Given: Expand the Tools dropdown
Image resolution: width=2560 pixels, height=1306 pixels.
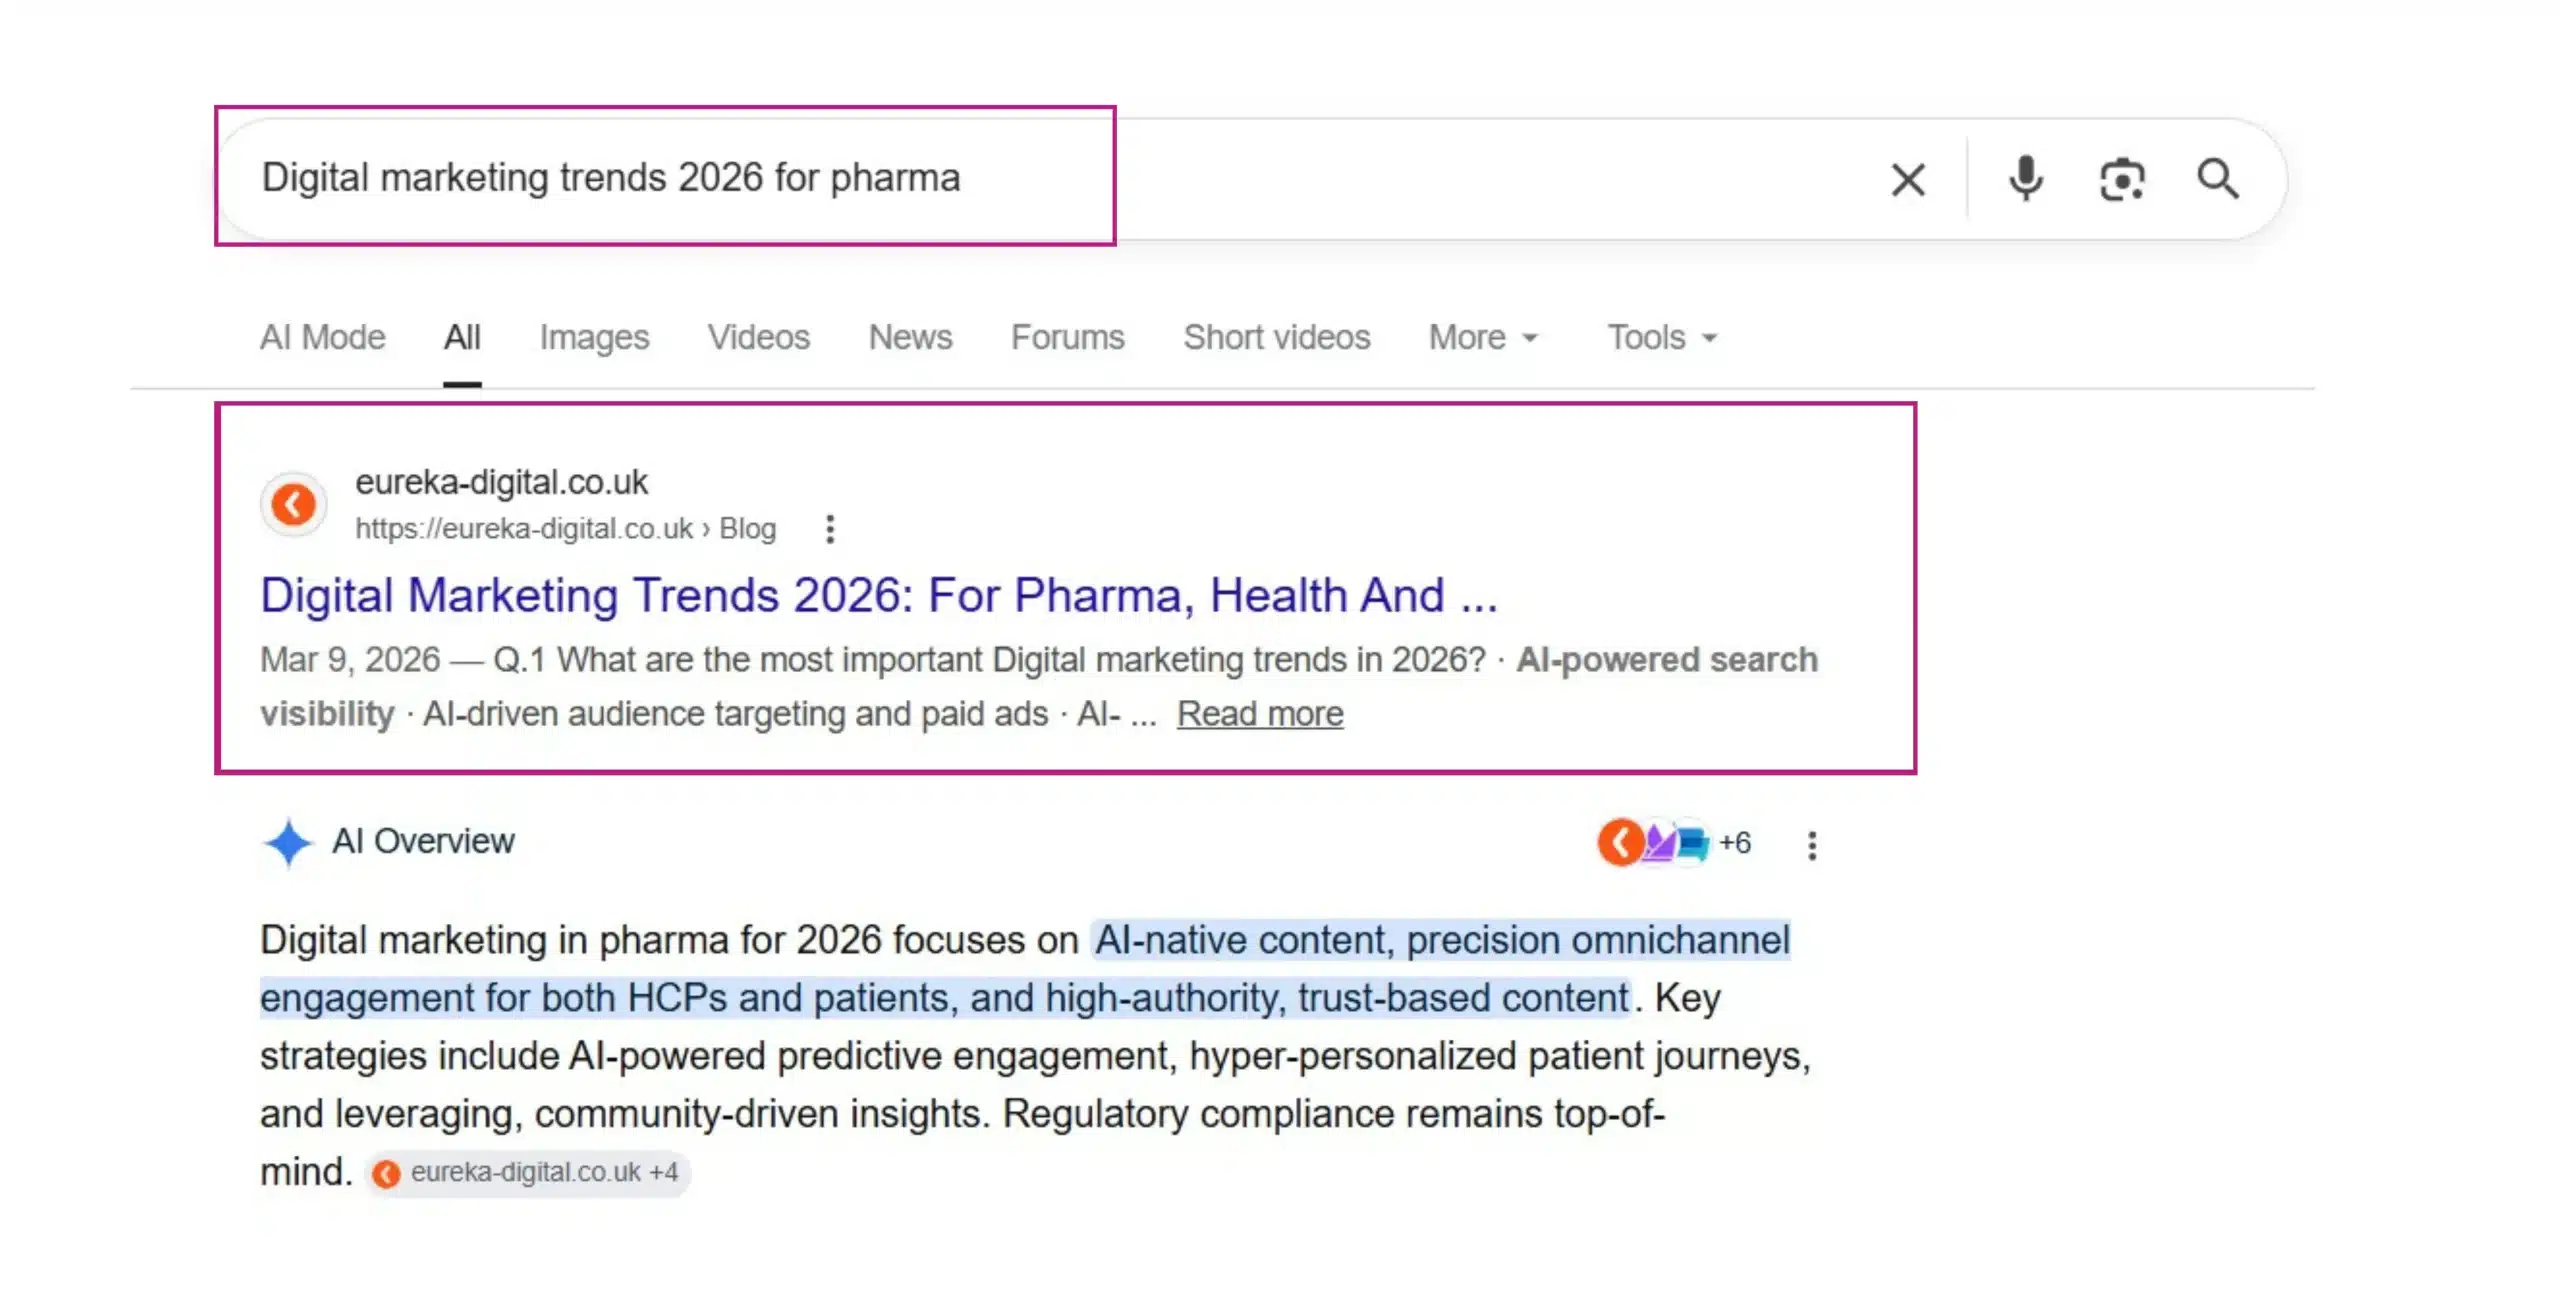Looking at the screenshot, I should pyautogui.click(x=1661, y=338).
